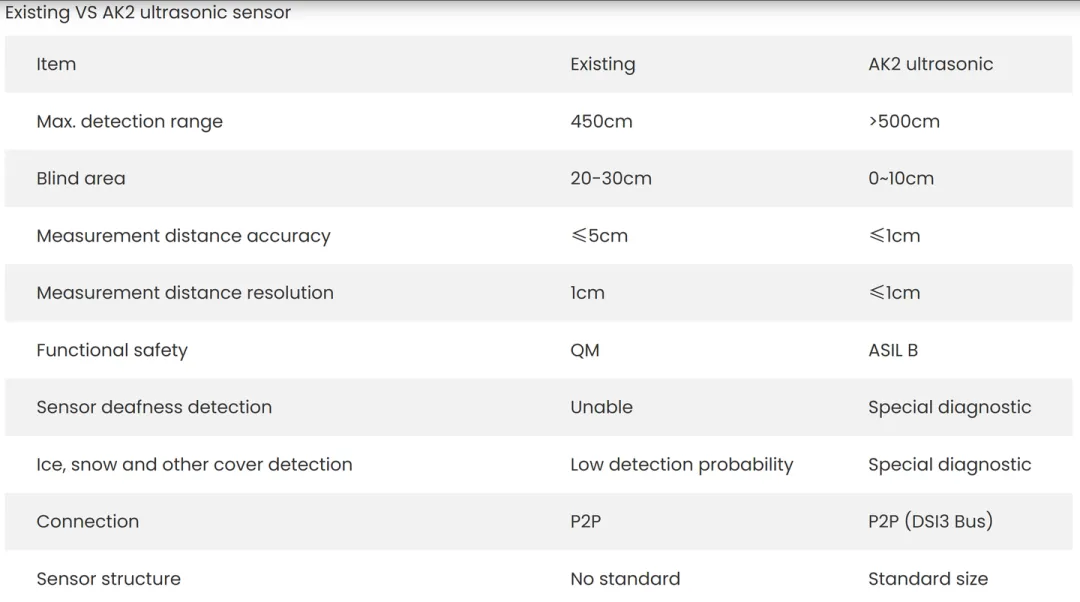Select the 'Item' column header
Viewport: 1080px width, 602px height.
click(x=56, y=64)
